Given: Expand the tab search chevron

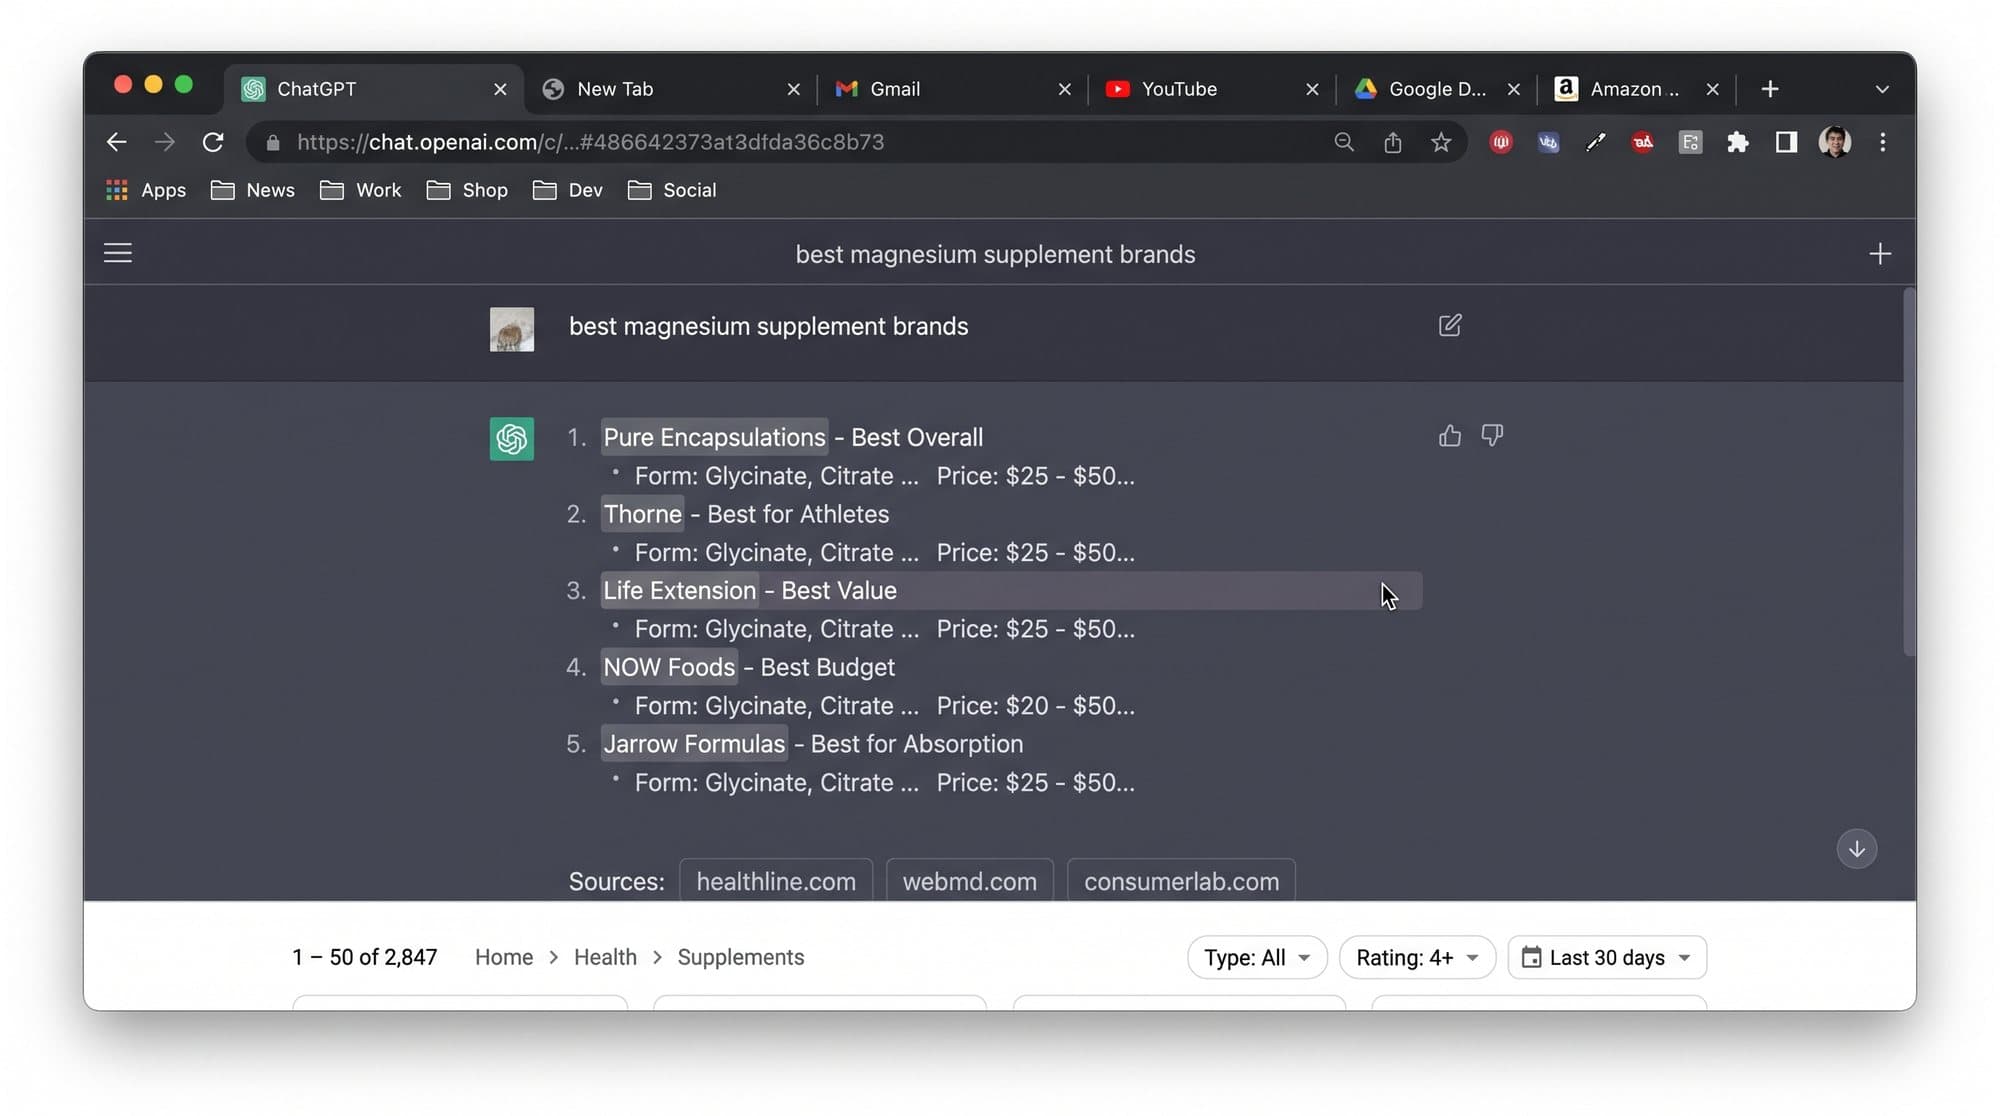Looking at the screenshot, I should coord(1882,89).
